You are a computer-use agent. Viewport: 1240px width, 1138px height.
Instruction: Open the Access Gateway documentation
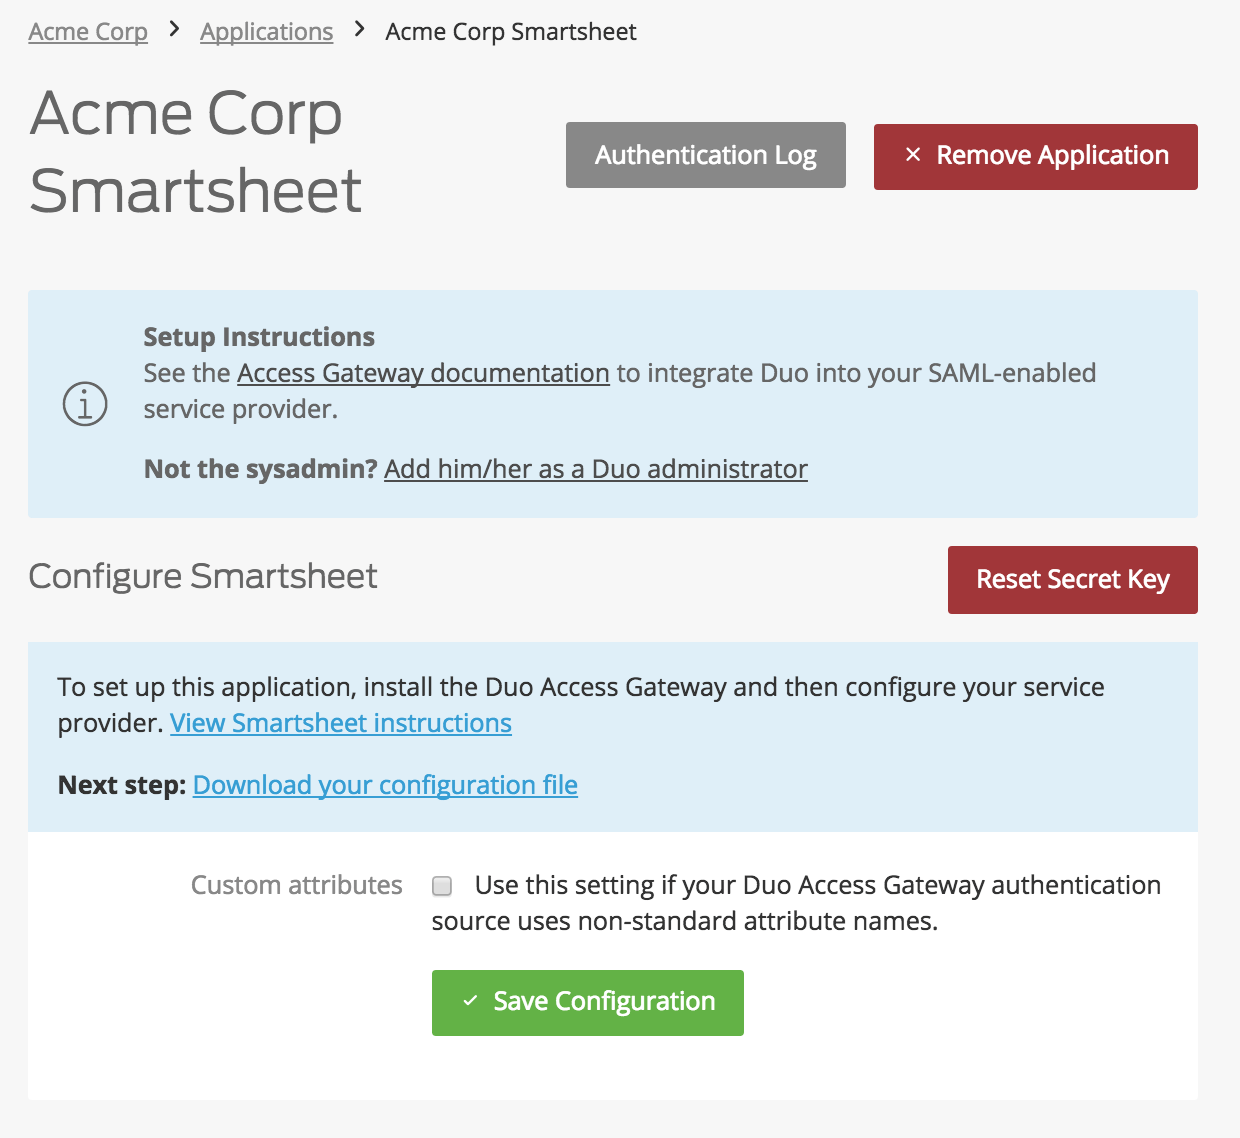pos(422,373)
